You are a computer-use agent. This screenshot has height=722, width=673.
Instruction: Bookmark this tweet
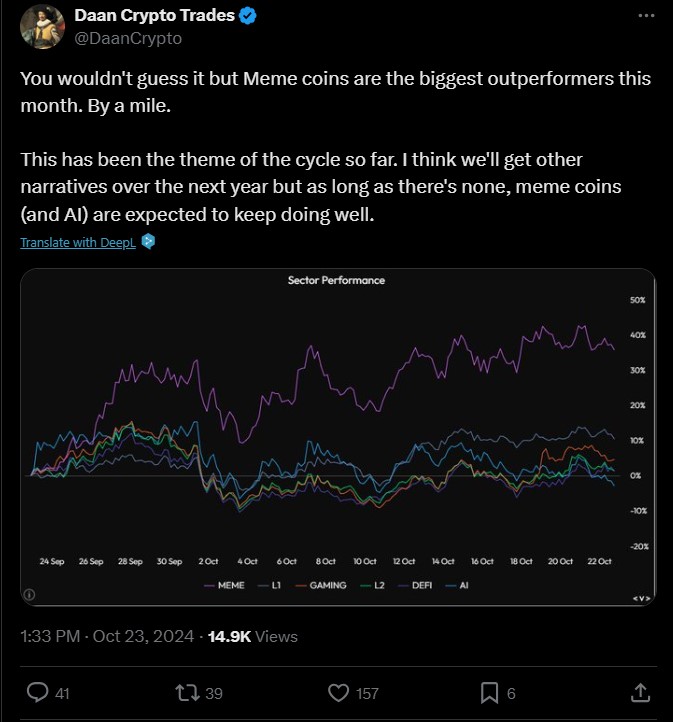point(489,693)
